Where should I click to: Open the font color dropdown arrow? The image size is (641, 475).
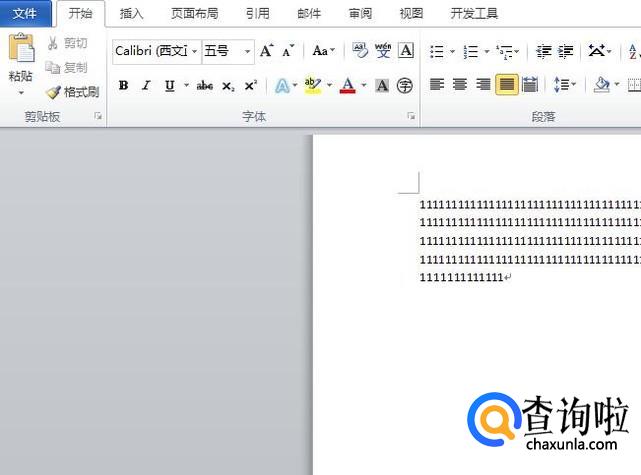click(364, 85)
